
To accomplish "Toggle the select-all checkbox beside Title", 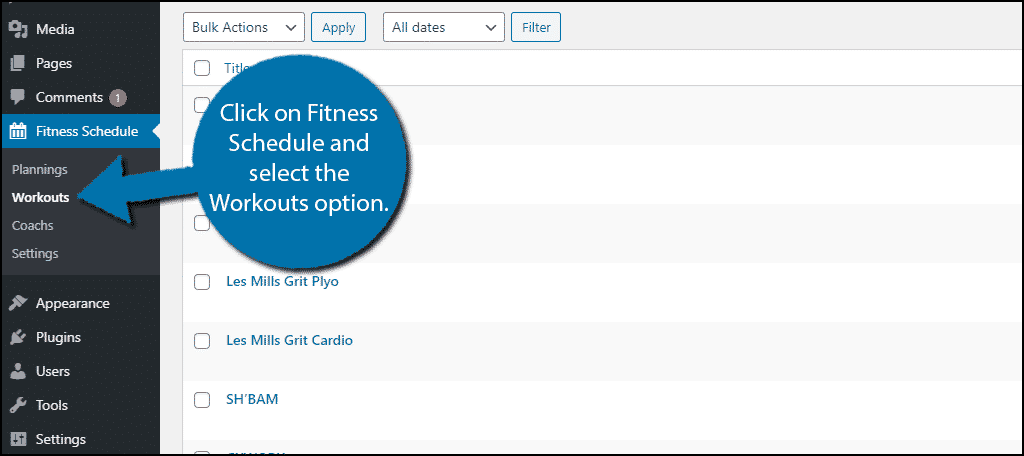I will click(202, 68).
